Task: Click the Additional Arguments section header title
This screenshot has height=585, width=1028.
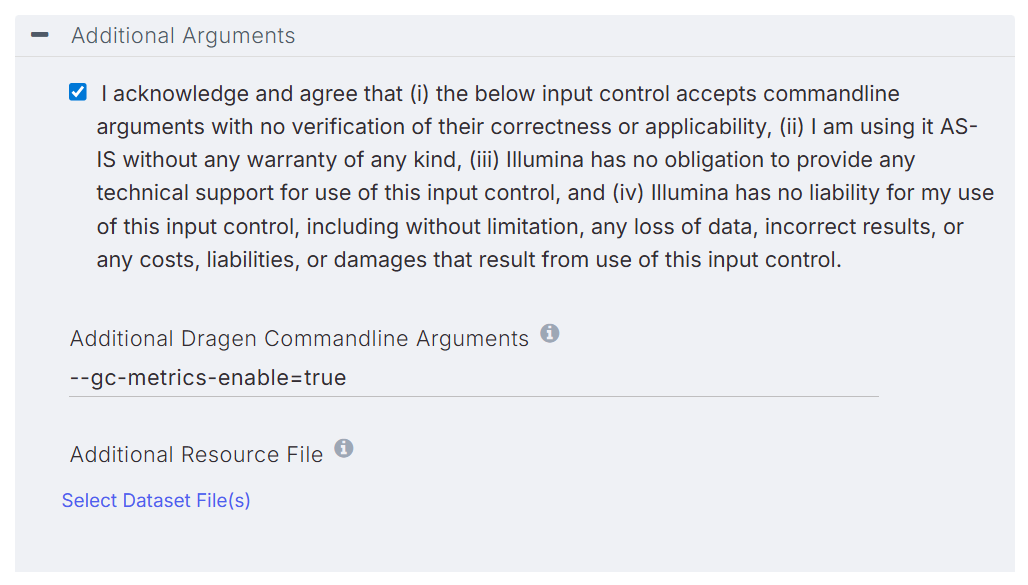Action: [183, 36]
